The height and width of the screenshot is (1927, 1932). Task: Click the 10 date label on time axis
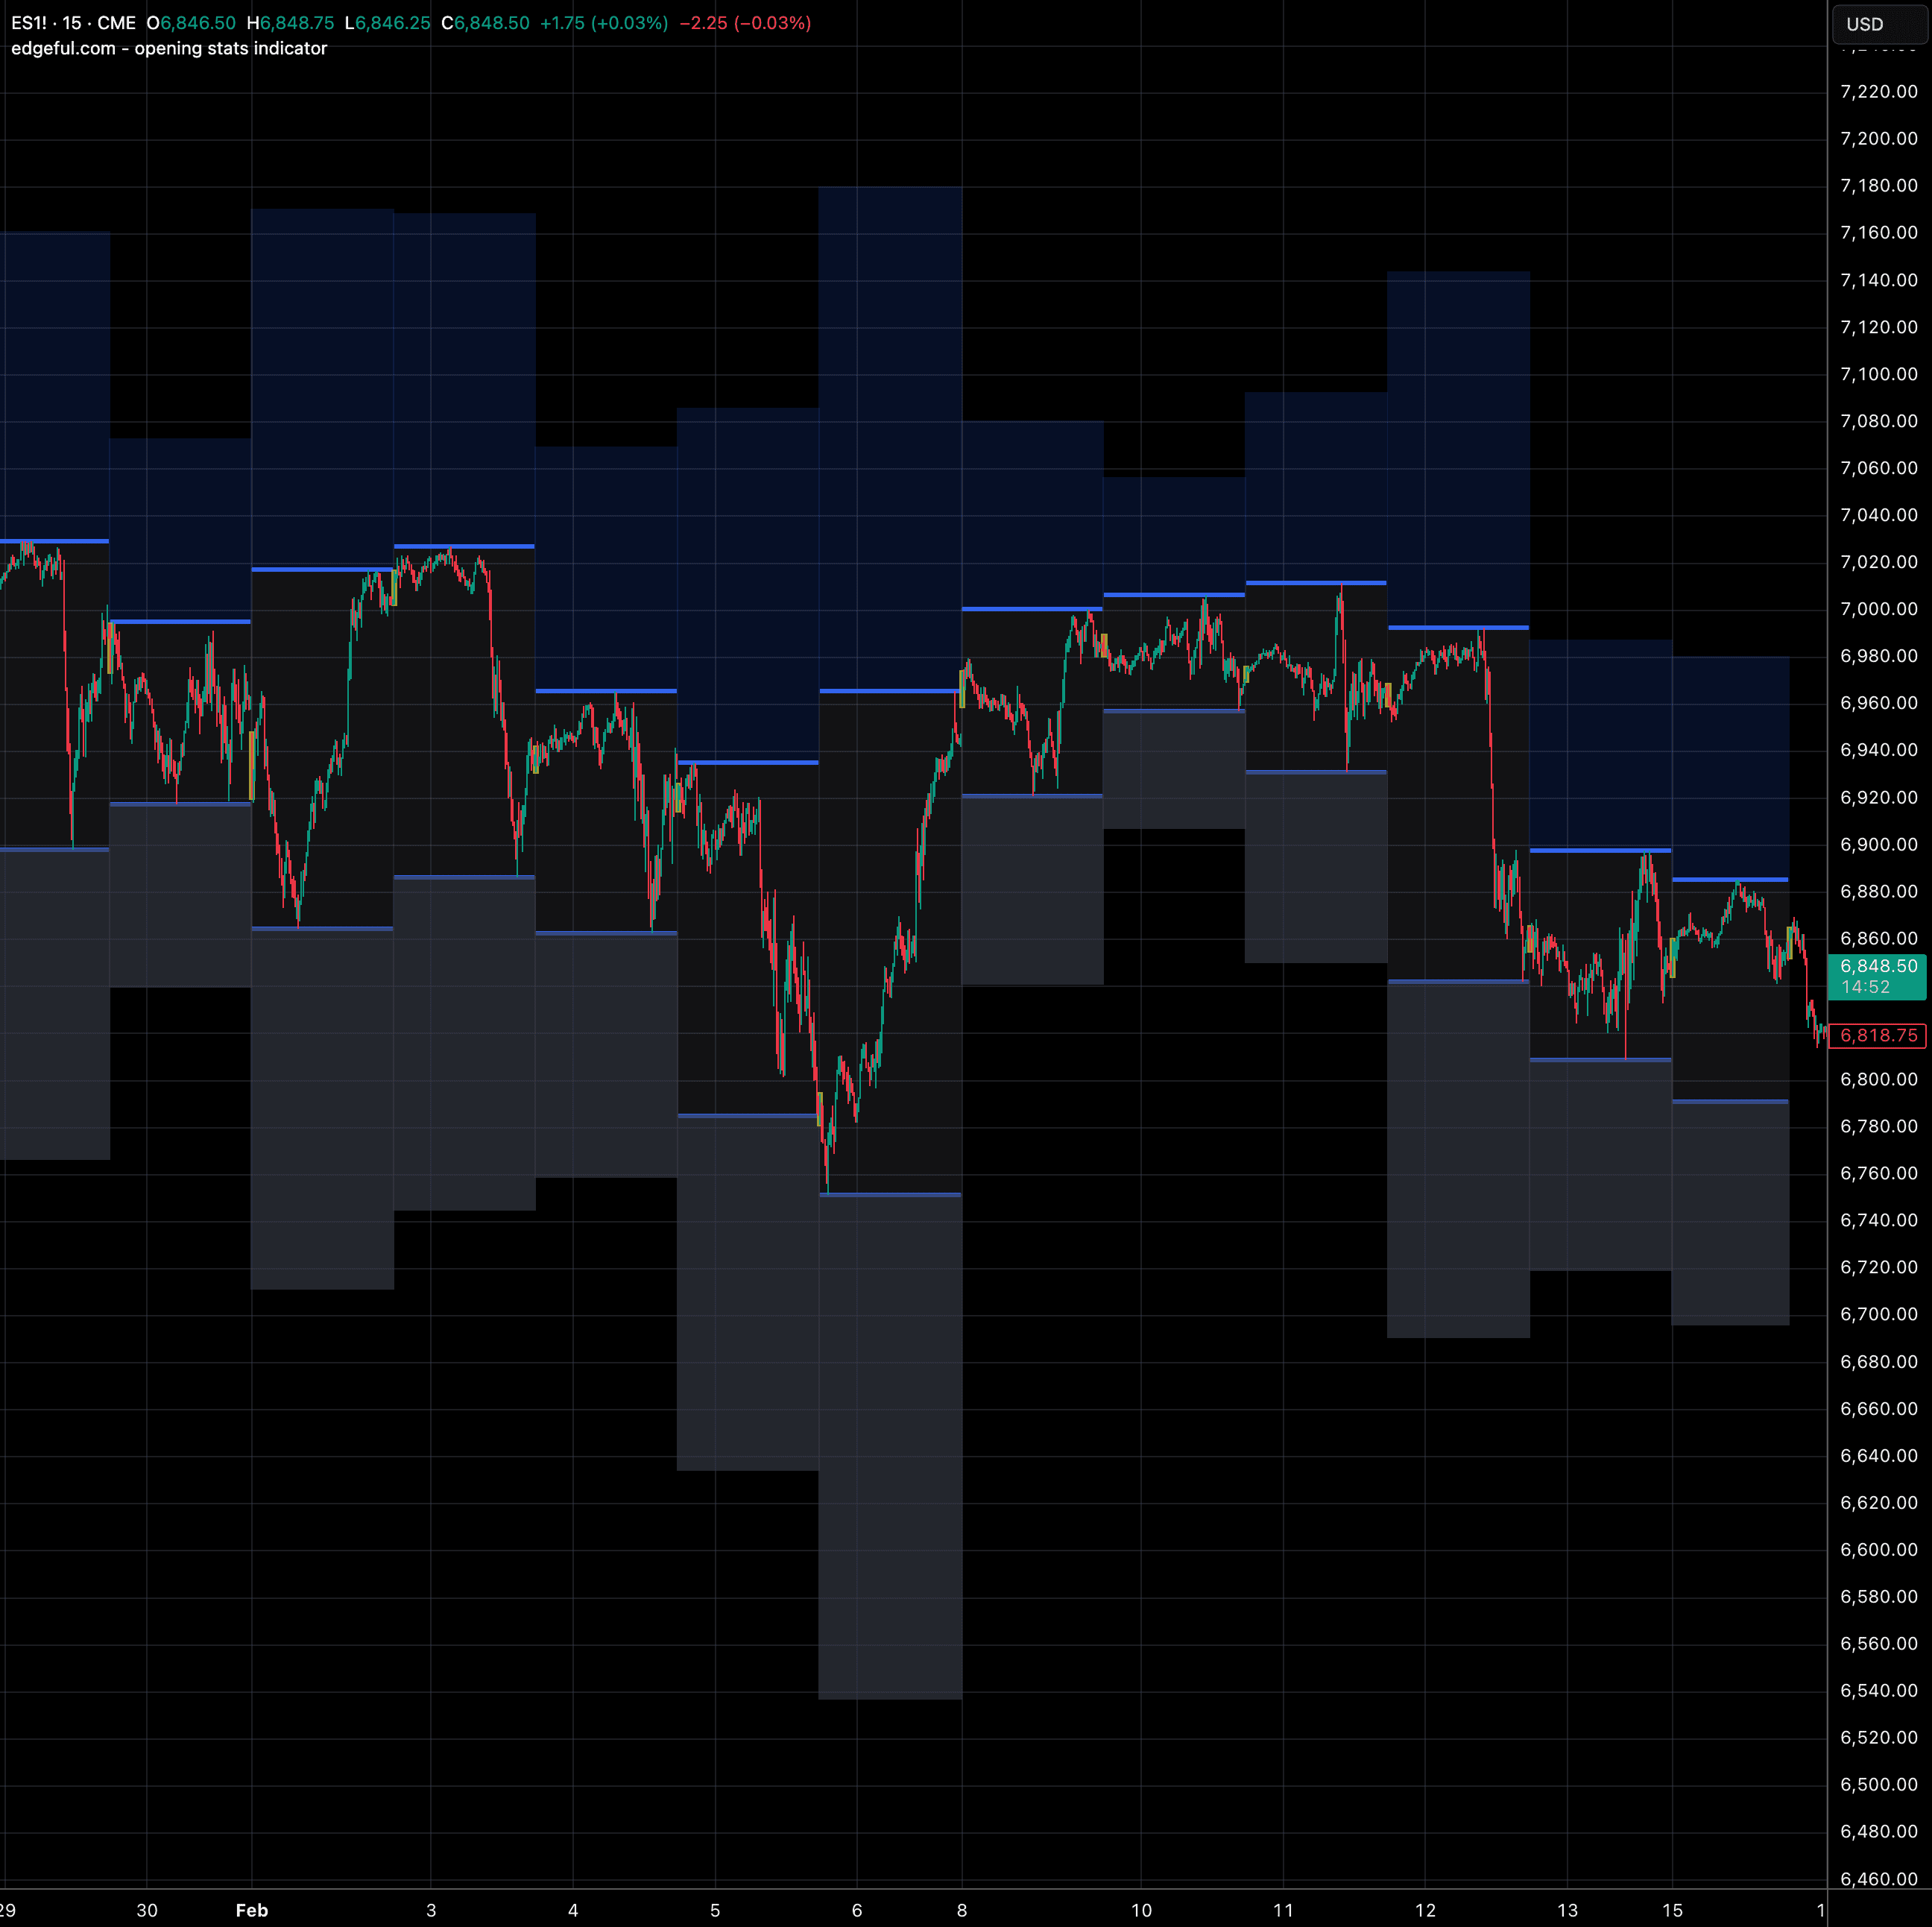1141,1910
